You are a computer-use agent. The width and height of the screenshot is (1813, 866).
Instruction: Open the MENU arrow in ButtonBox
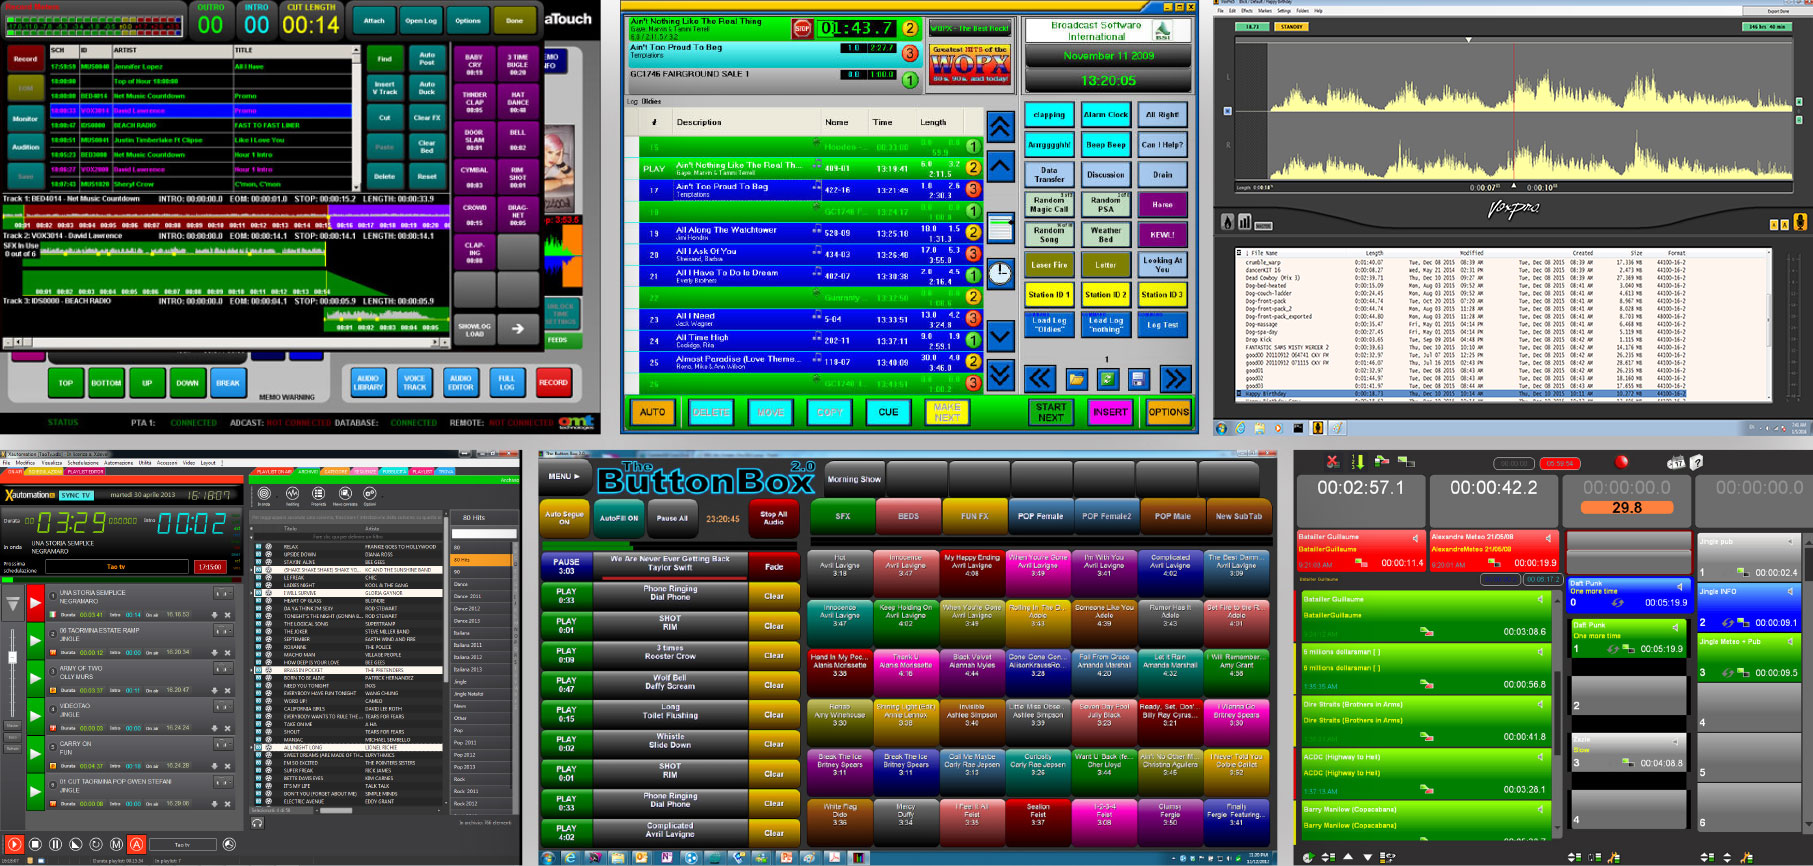pyautogui.click(x=564, y=476)
